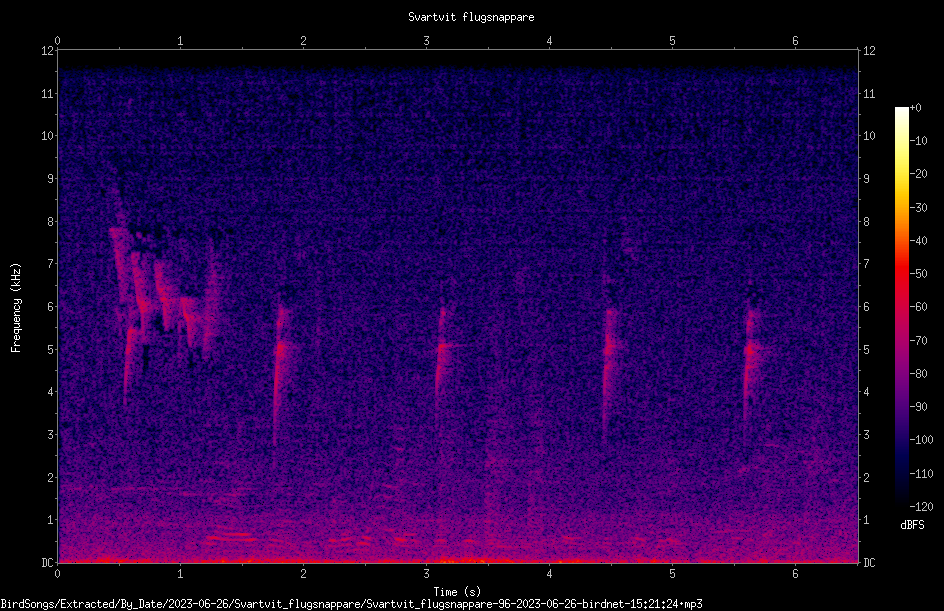Click the title 'Svartvit flugsnappare'
Image resolution: width=944 pixels, height=611 pixels.
point(471,17)
